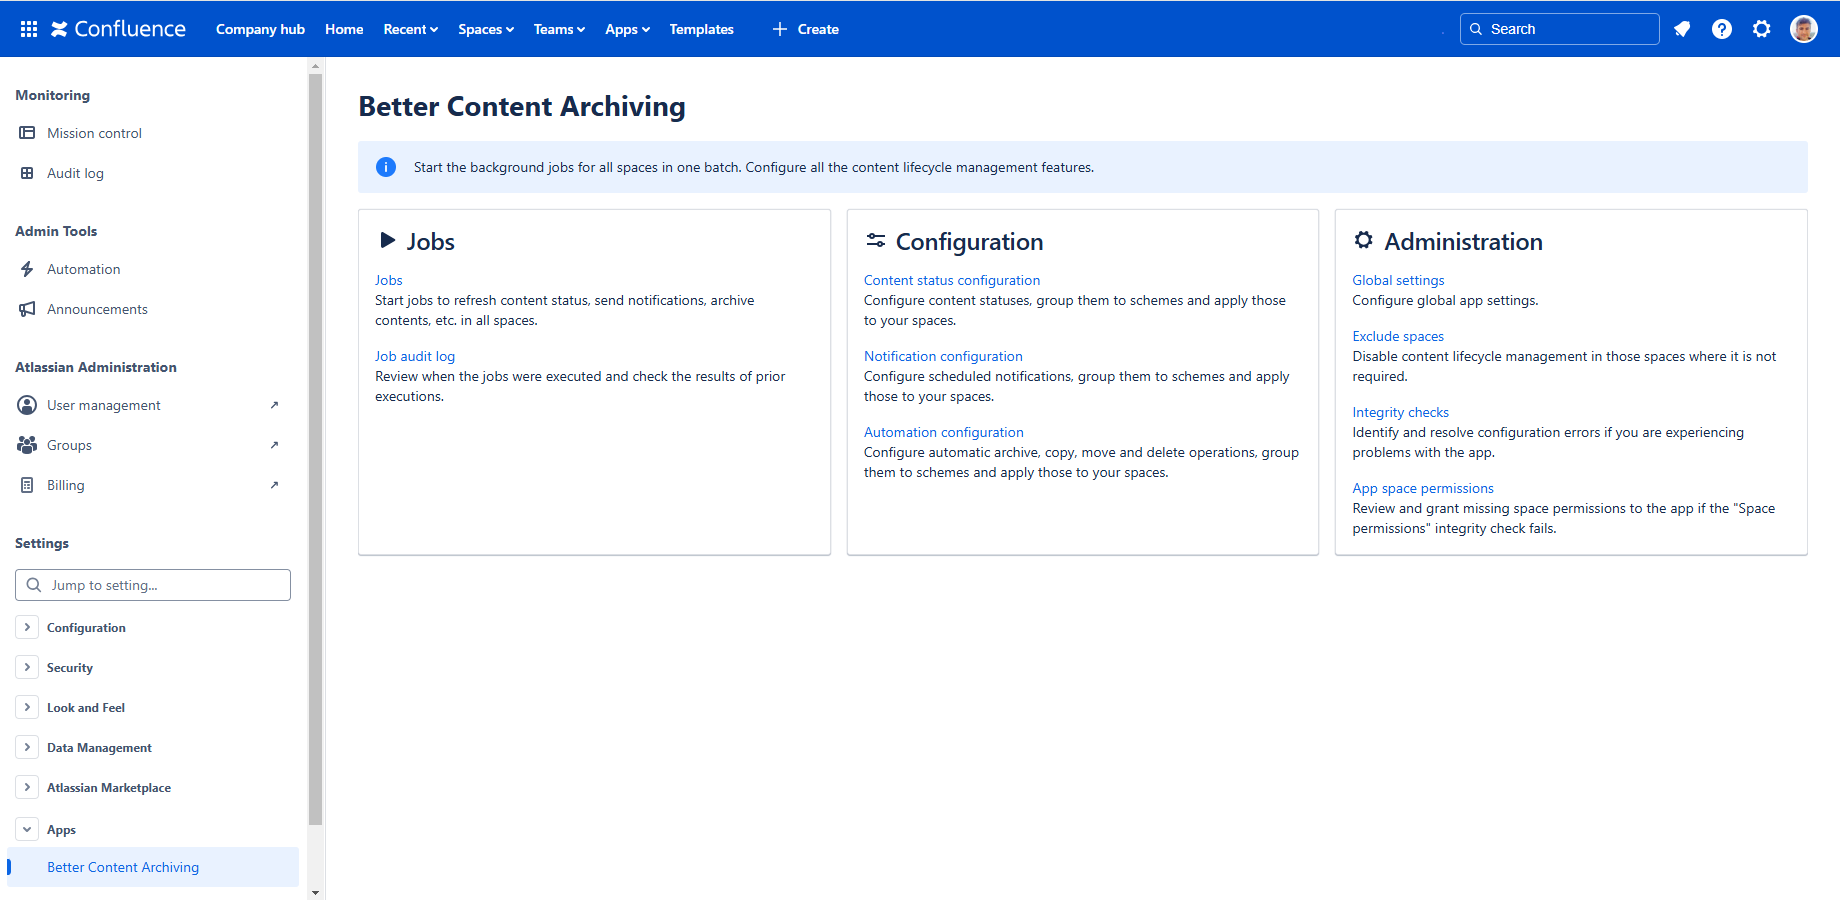Open Automation configuration link

pos(944,432)
